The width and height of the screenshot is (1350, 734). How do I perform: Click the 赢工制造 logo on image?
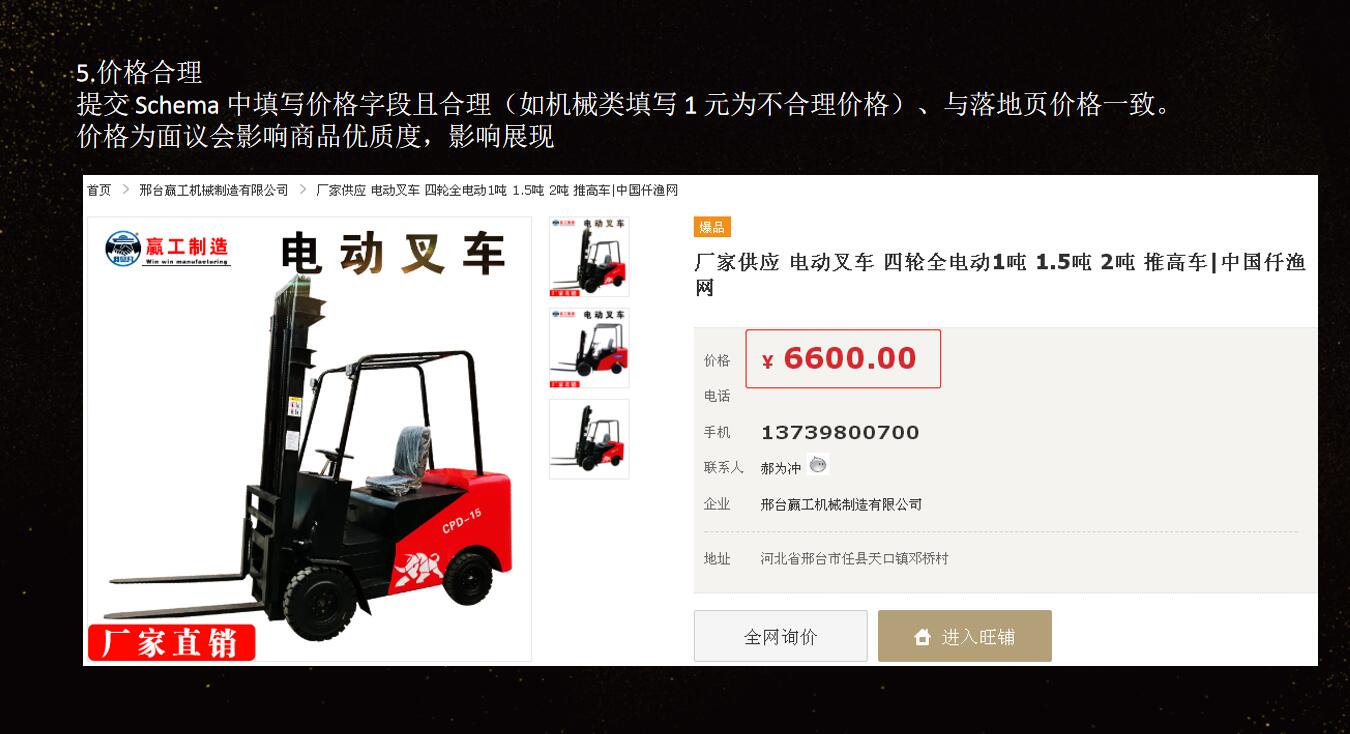[167, 249]
